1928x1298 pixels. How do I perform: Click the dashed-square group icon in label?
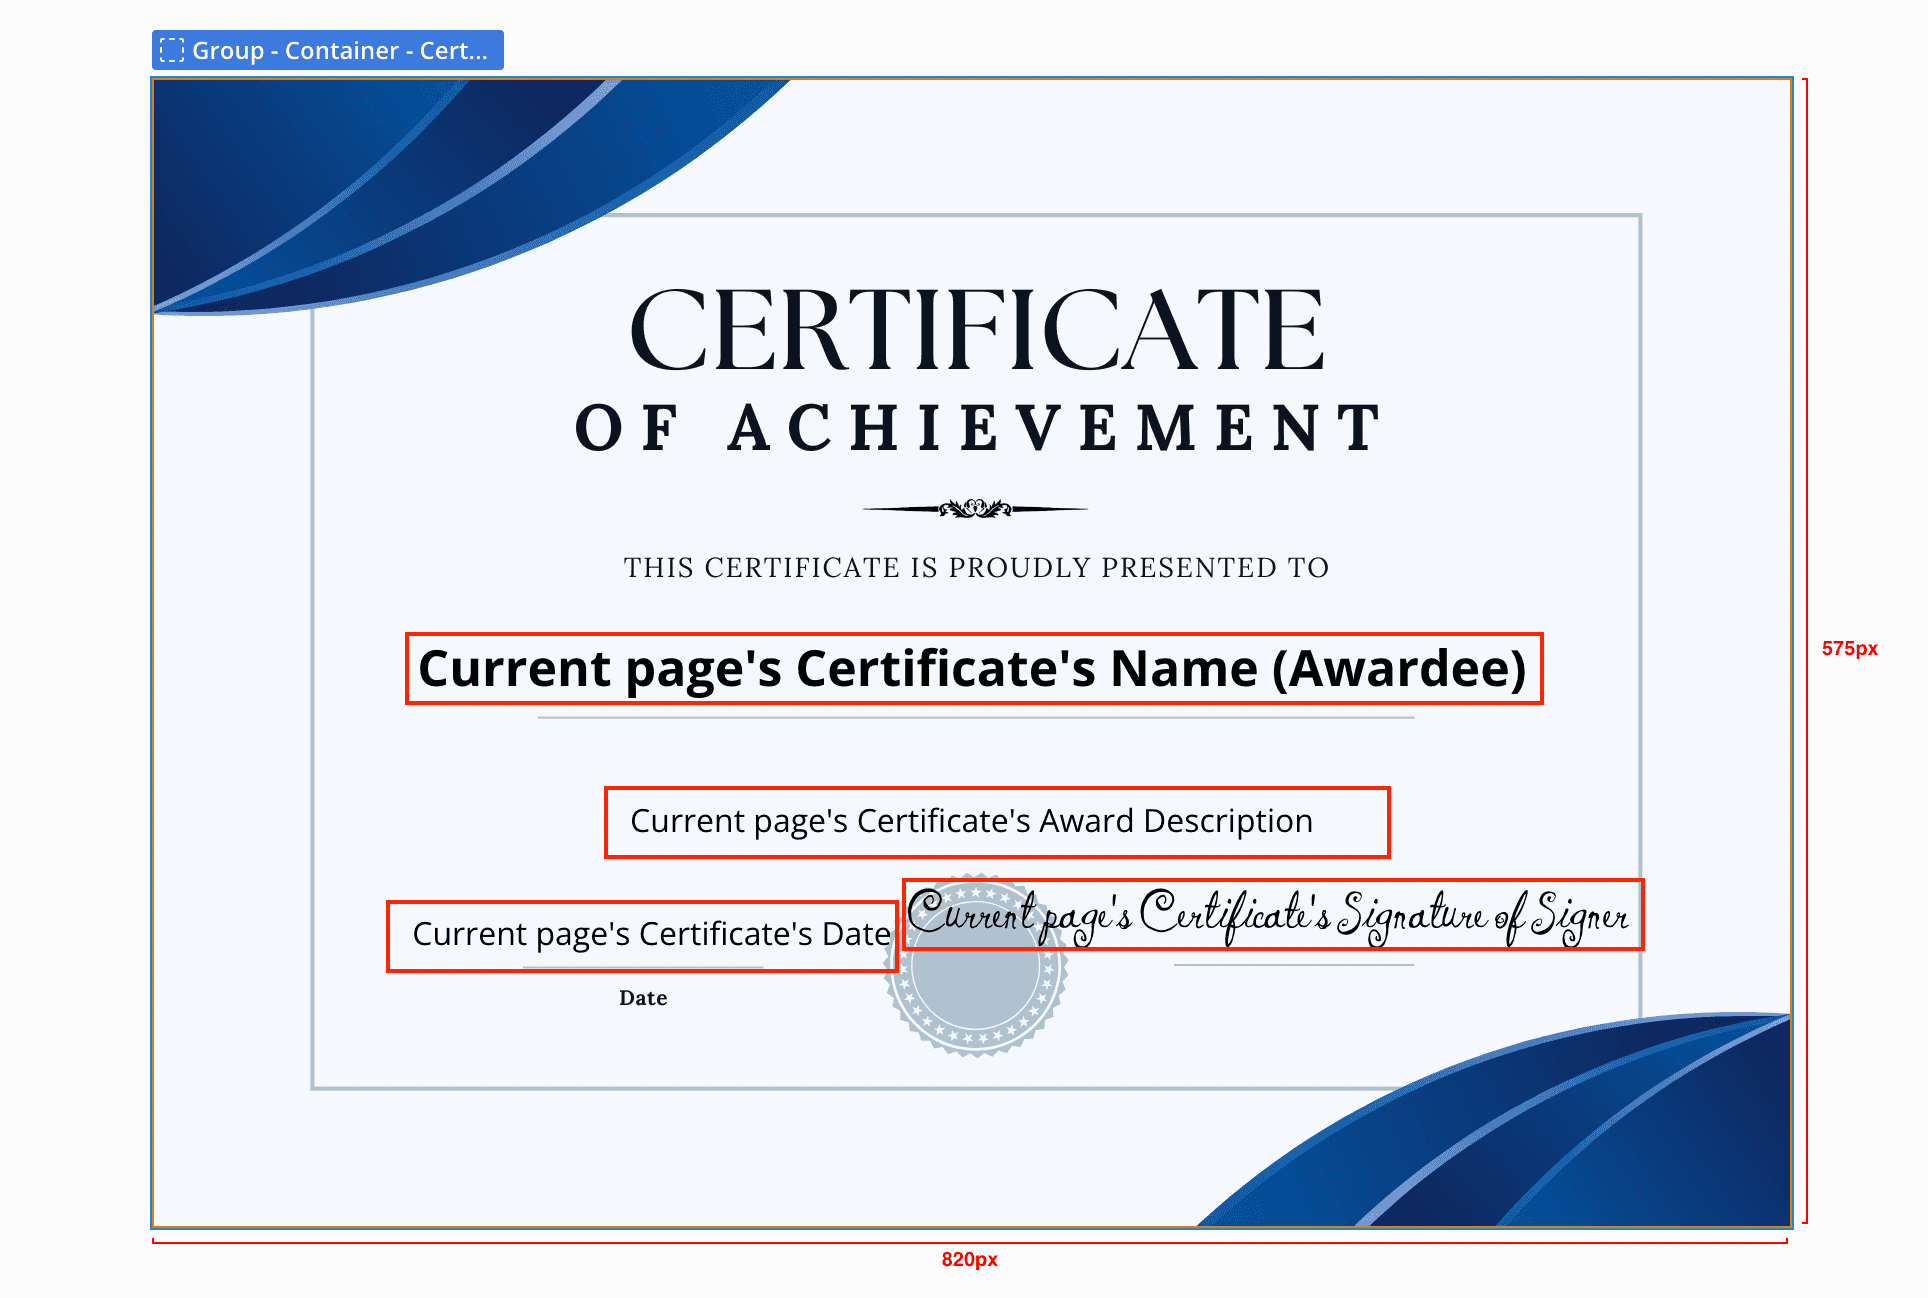tap(172, 50)
